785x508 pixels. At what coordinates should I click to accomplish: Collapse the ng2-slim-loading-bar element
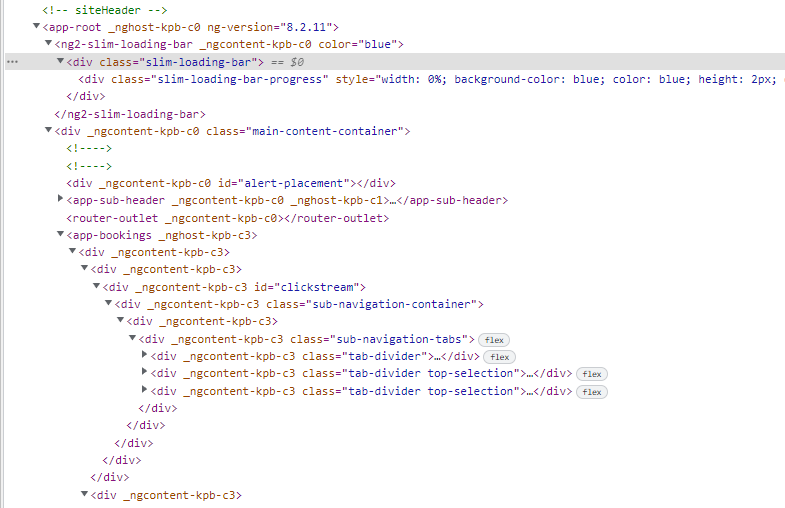(x=48, y=44)
